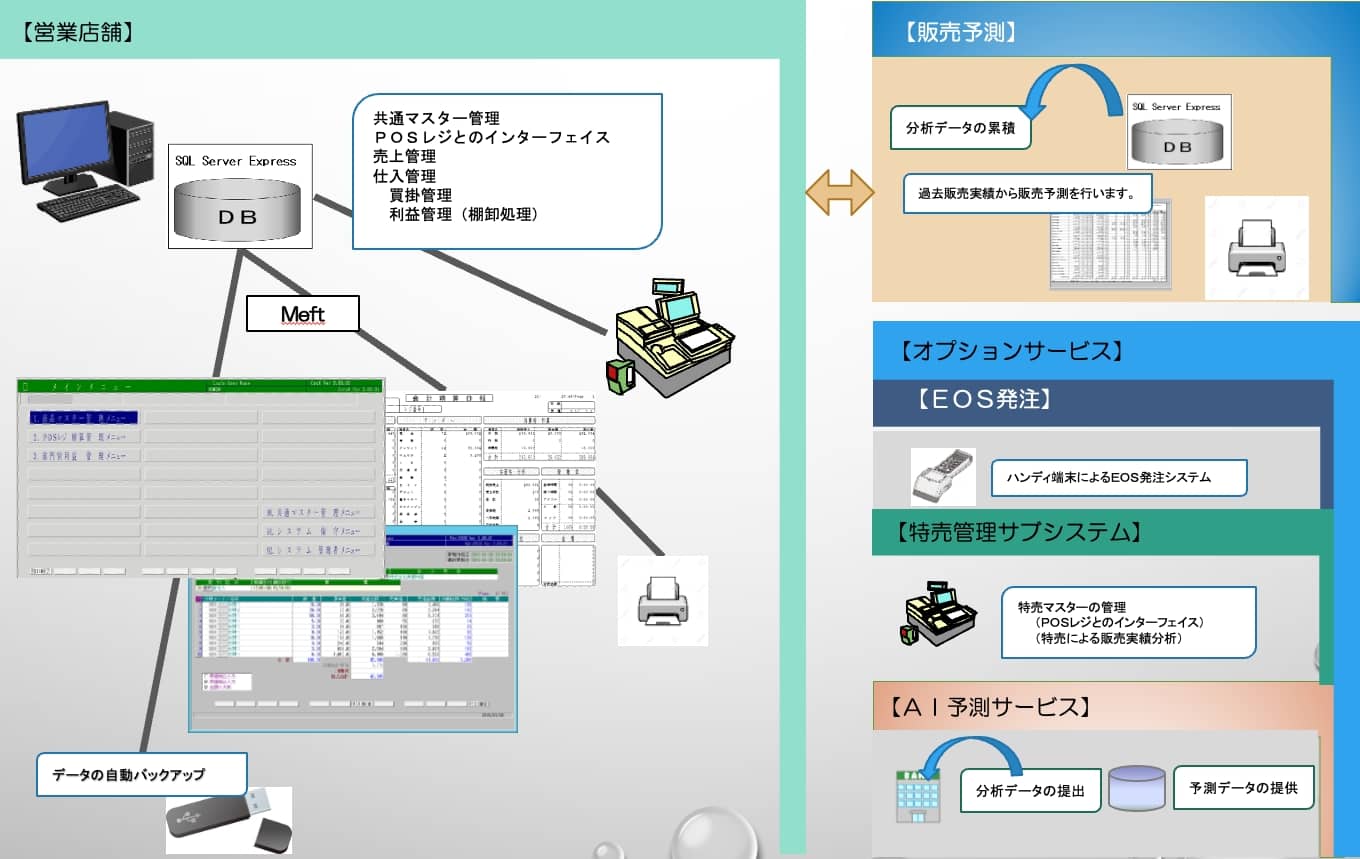Click the bank building icon in AI予測サービス
This screenshot has width=1360, height=859.
tap(917, 795)
